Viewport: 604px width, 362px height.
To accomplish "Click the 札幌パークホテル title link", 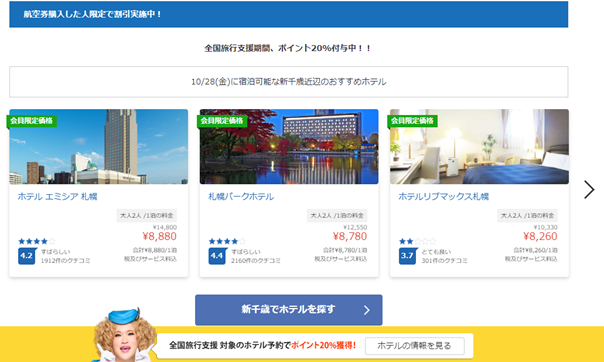I will (241, 196).
